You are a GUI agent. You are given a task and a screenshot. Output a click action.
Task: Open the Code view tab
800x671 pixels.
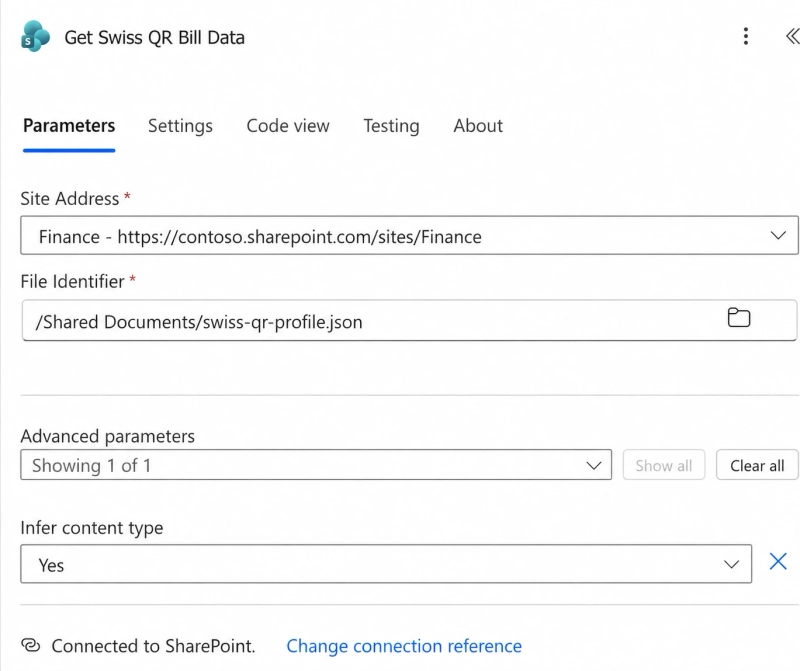288,126
